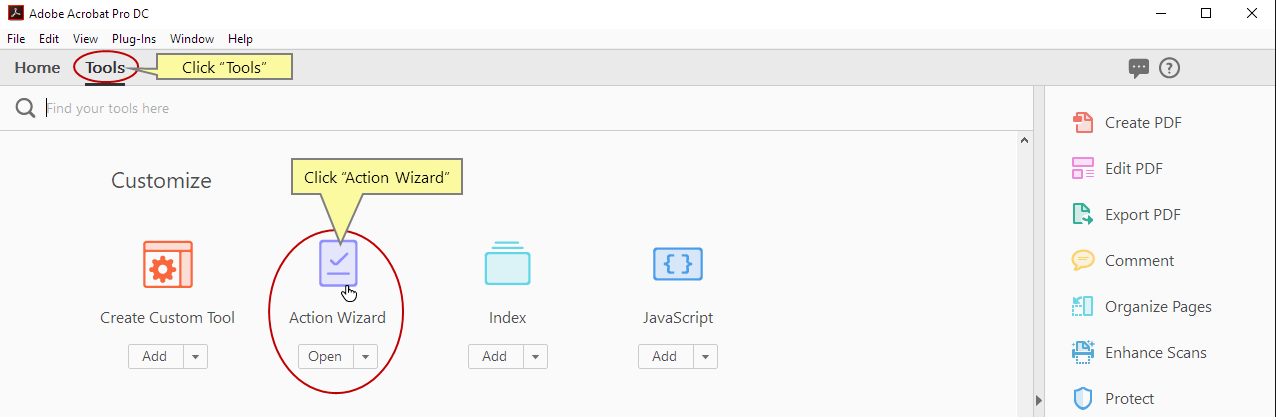This screenshot has height=417, width=1276.
Task: Expand dropdown arrow beside Index Add button
Action: click(x=536, y=357)
